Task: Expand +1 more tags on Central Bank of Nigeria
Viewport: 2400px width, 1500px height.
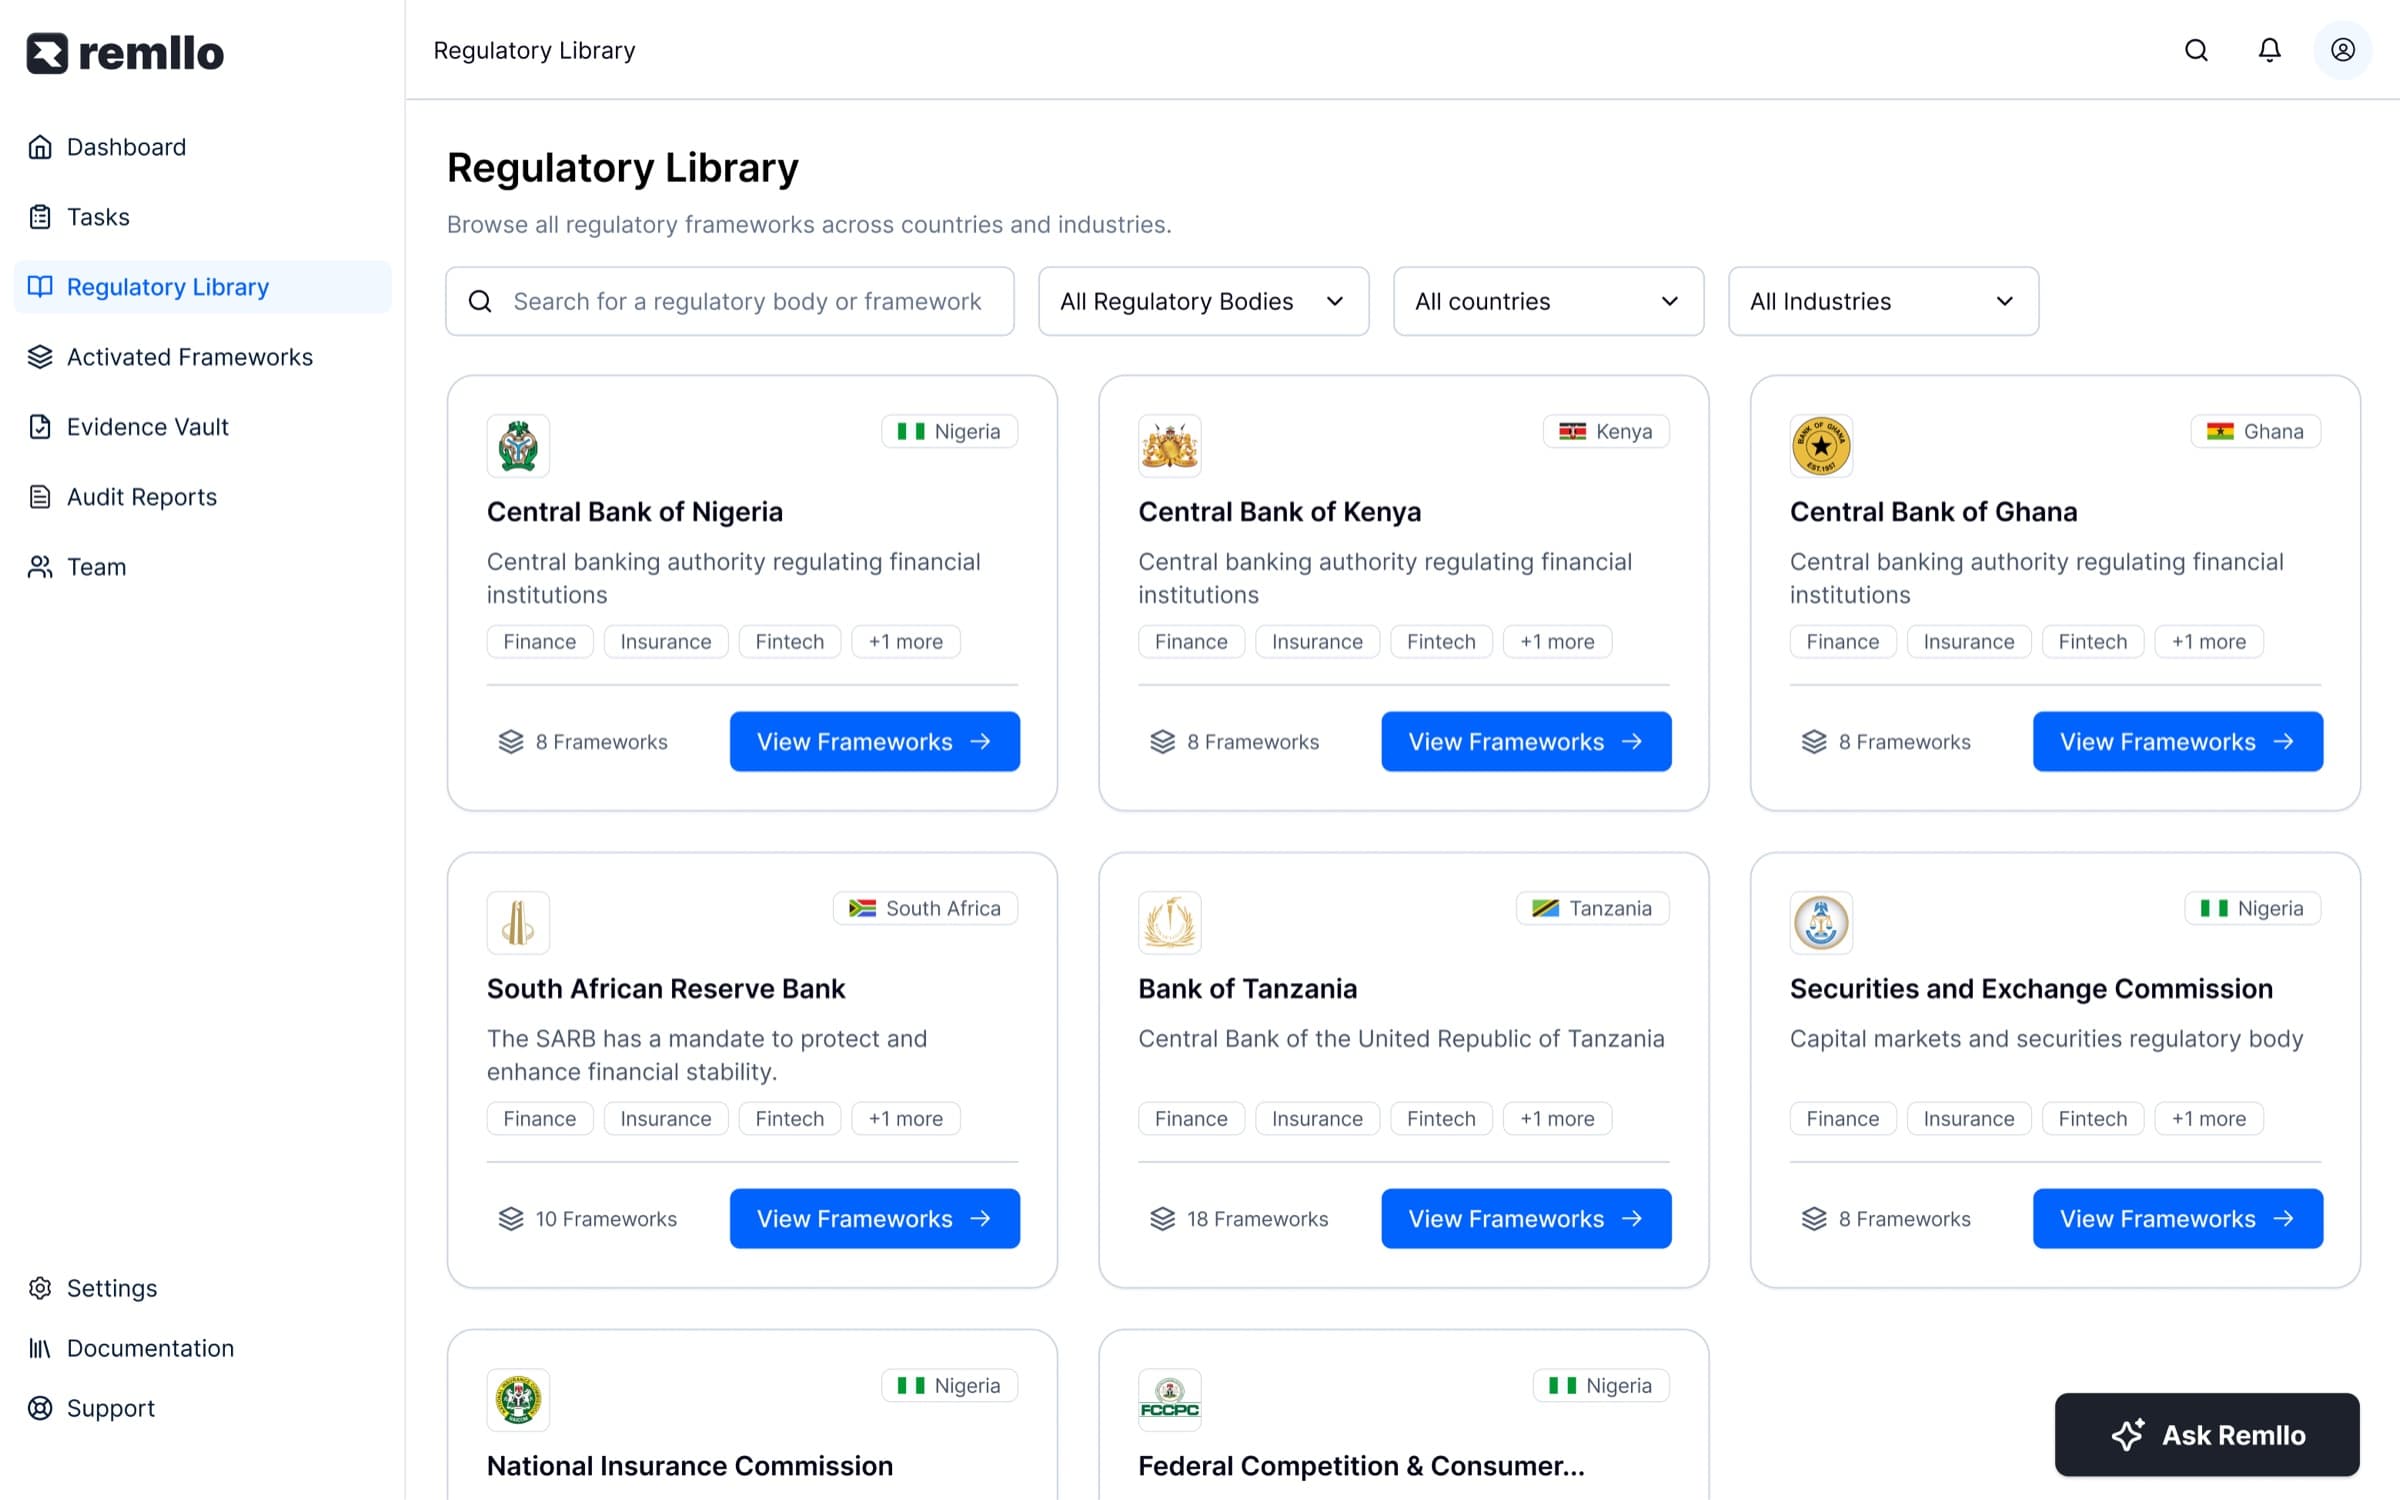Action: 905,642
